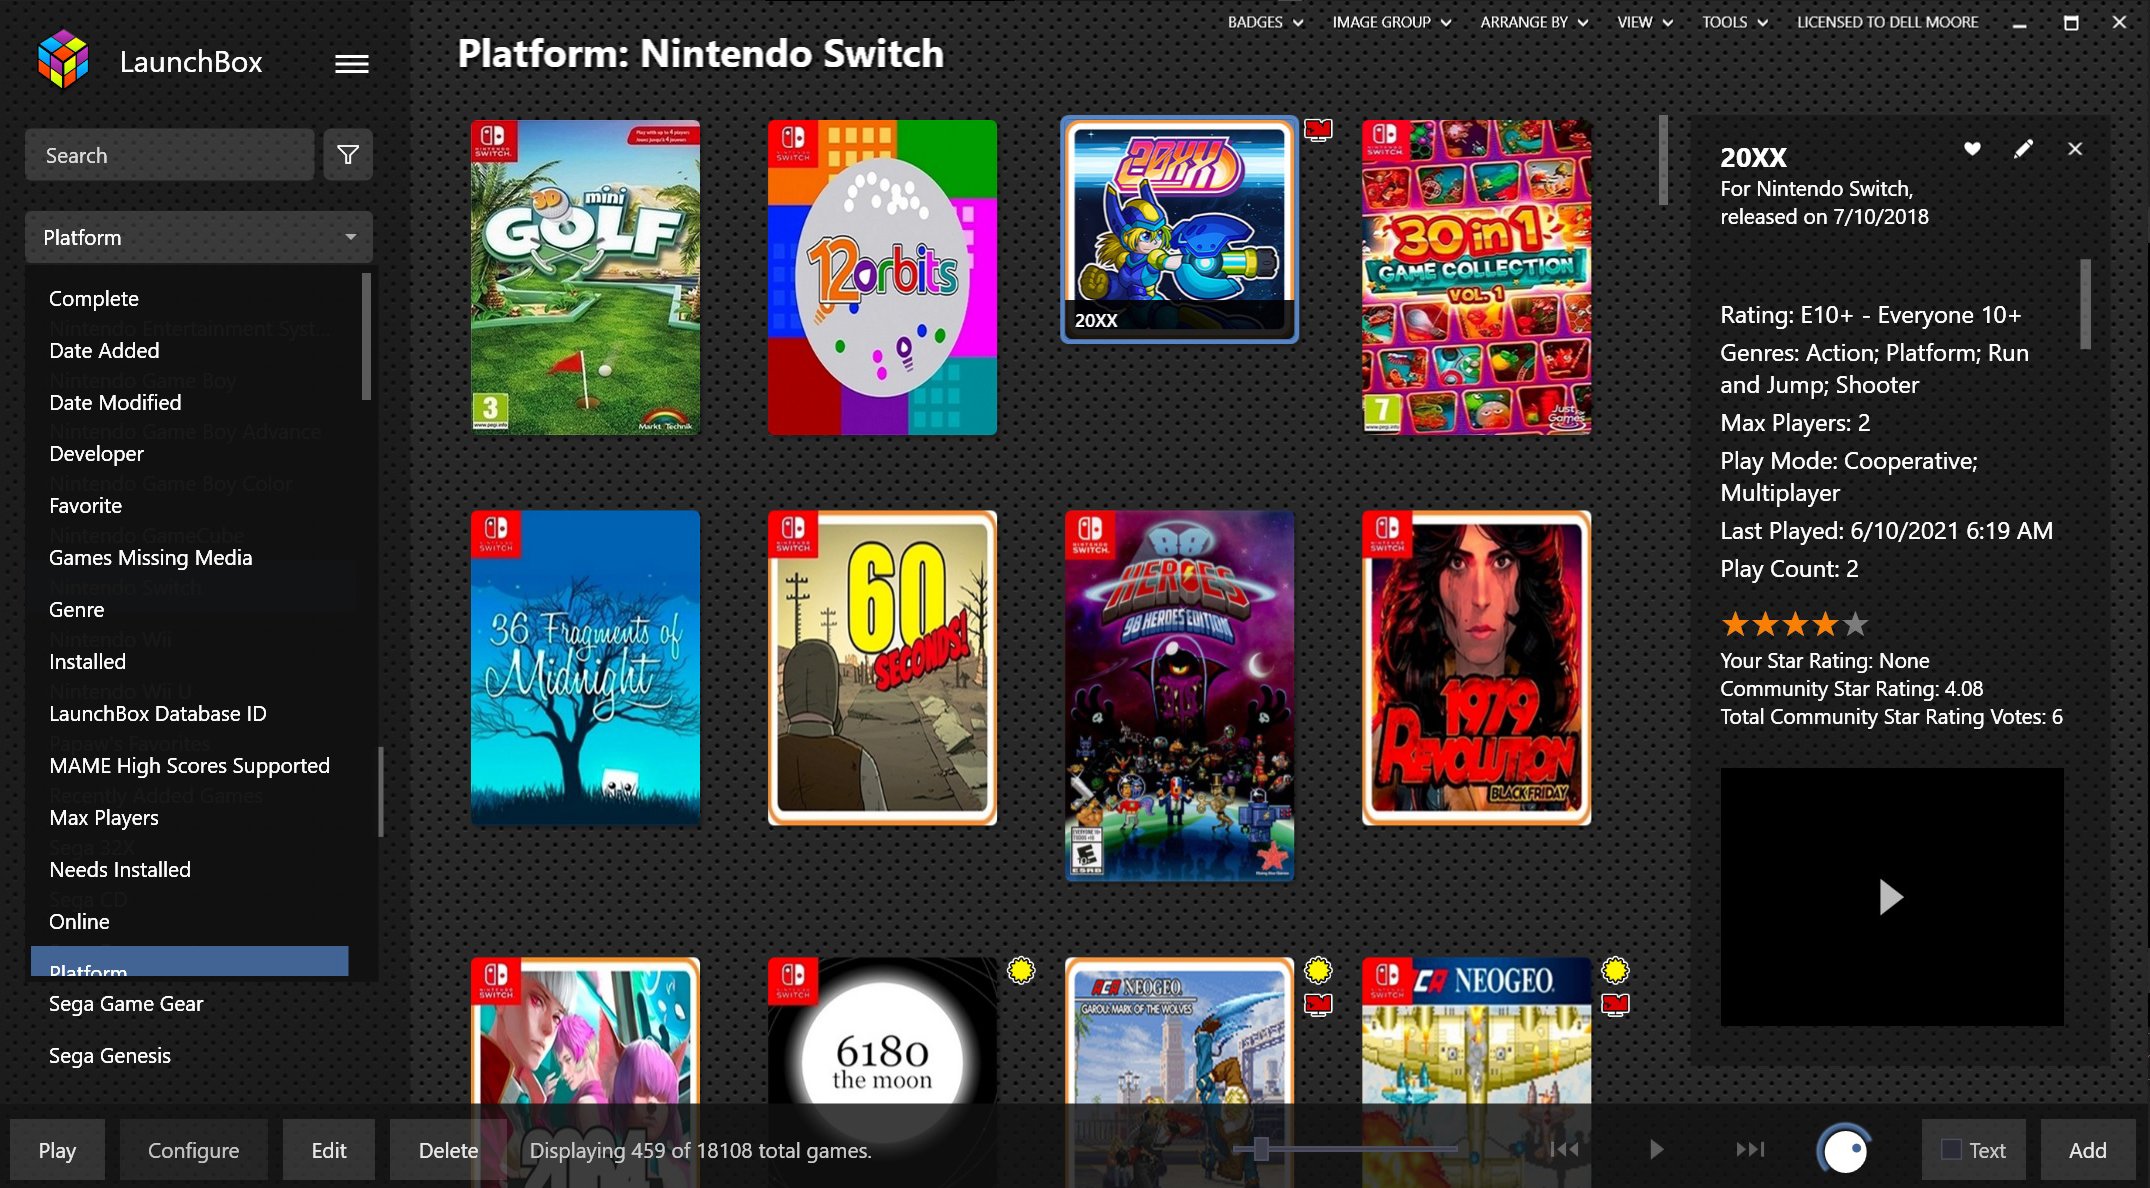Skip to previous track in music controls

click(x=1564, y=1149)
